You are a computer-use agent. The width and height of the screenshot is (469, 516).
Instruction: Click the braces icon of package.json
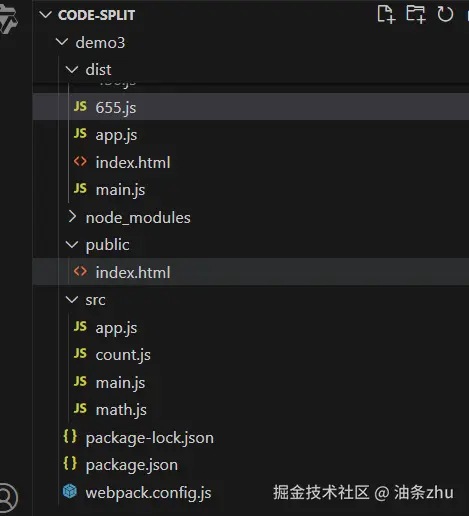tap(70, 464)
